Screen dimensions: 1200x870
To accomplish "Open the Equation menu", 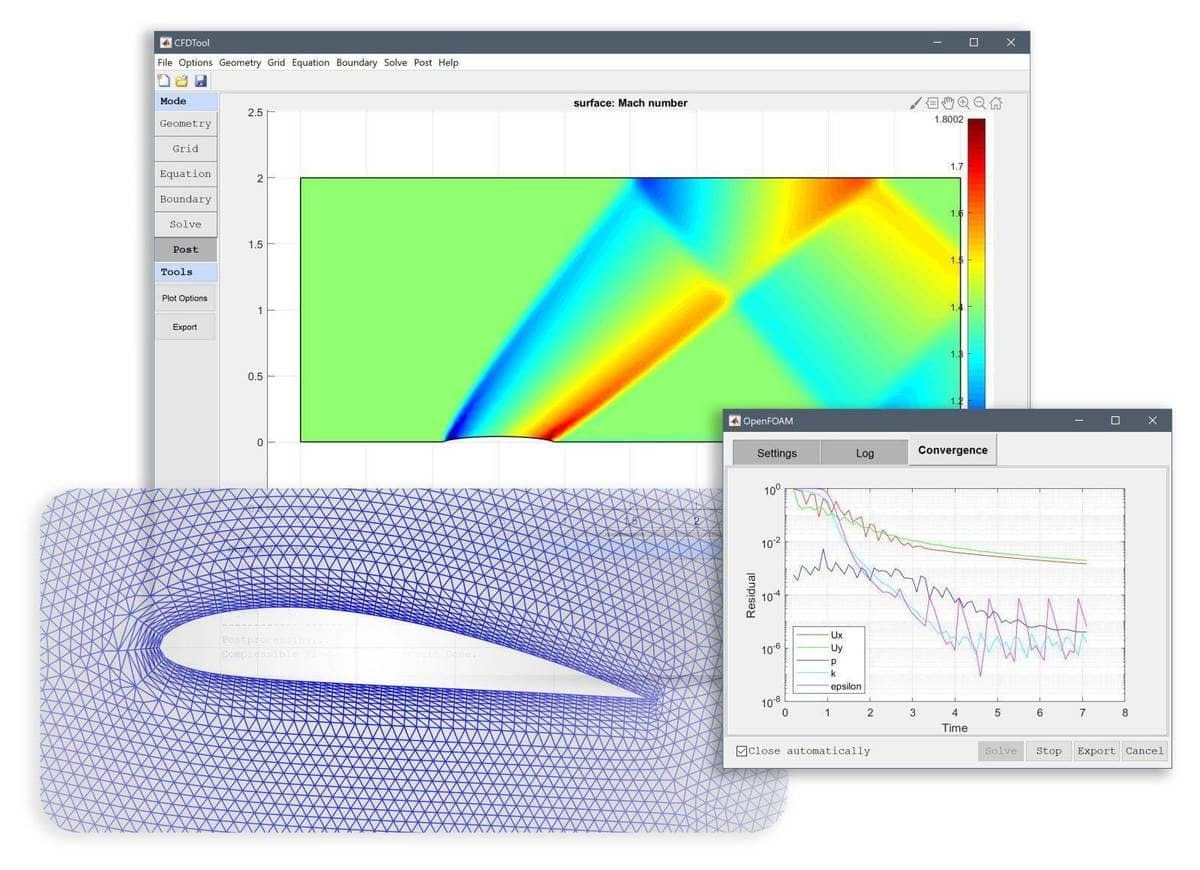I will coord(310,62).
